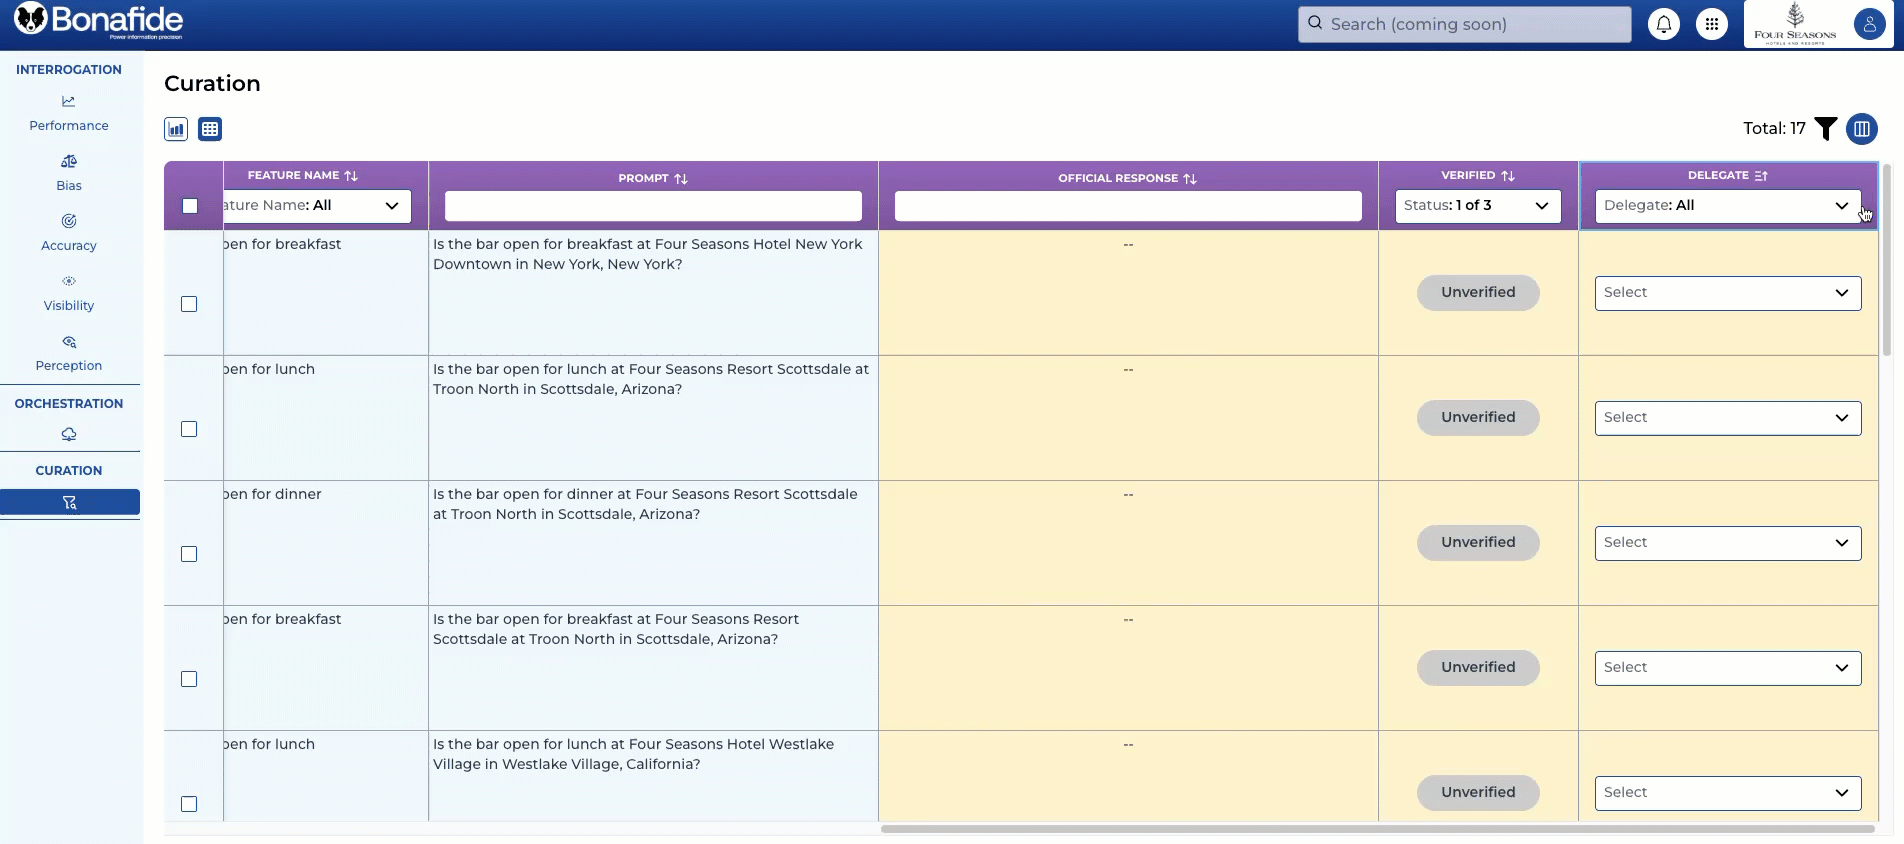Screen dimensions: 1904x844
Task: Switch to chart view icon
Action: (x=176, y=129)
